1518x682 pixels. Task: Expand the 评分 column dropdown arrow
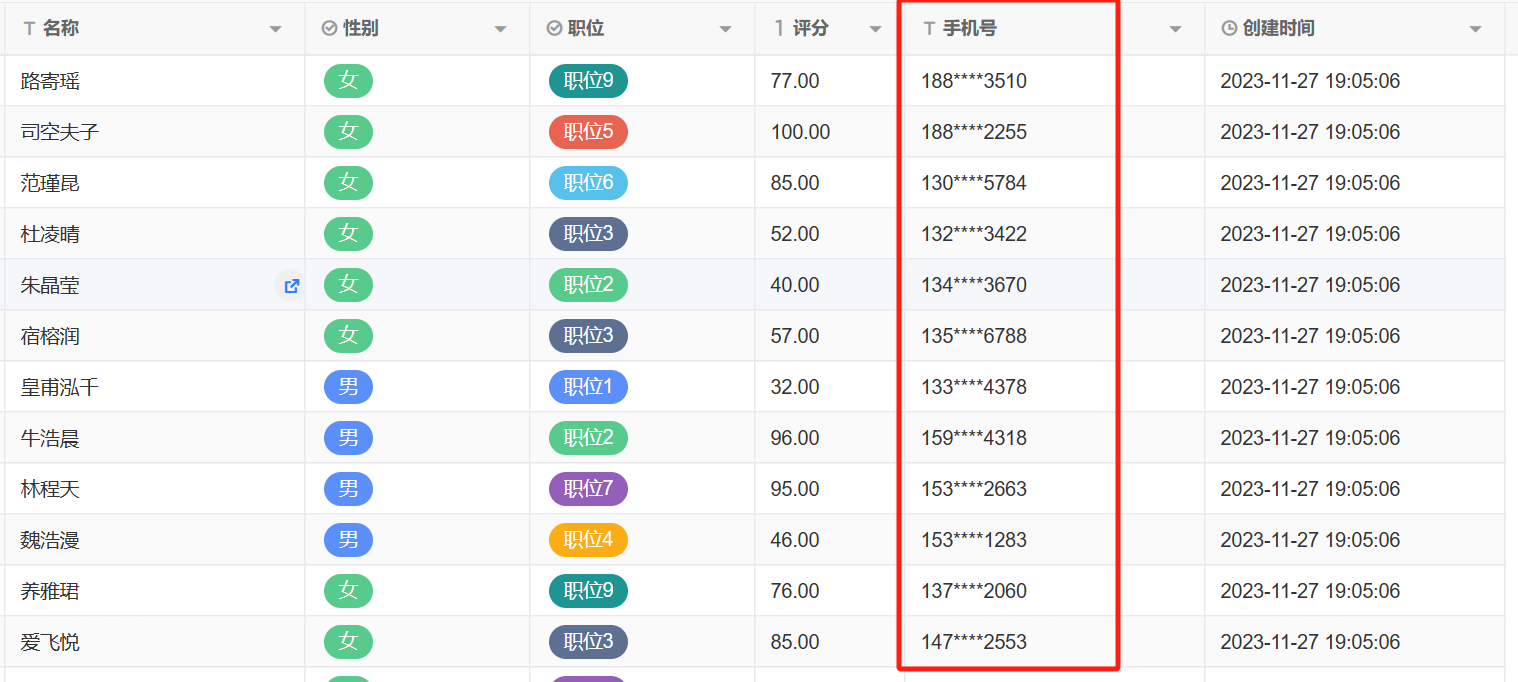876,30
